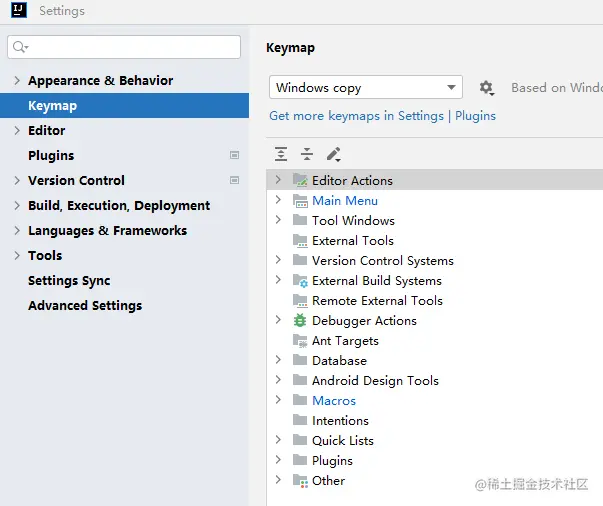Screen dimensions: 603x506
Task: Click the Editor Actions folder icon
Action: pos(300,181)
